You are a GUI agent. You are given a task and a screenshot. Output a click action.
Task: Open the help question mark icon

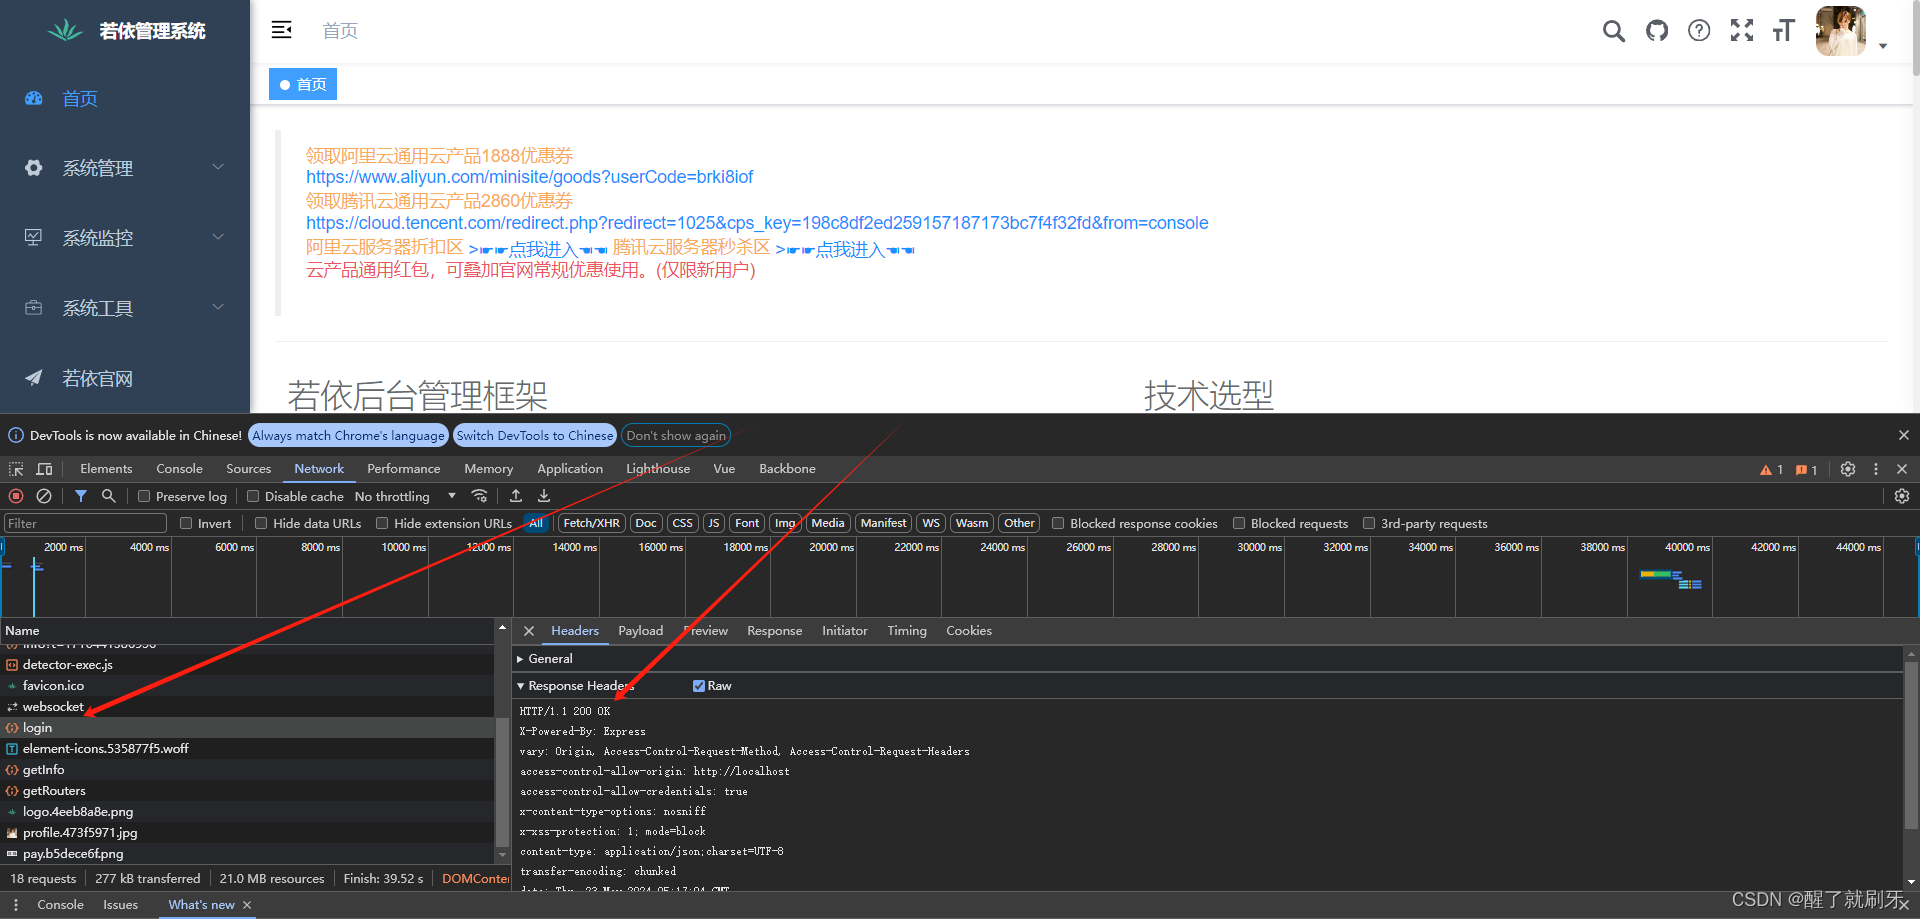pos(1699,31)
